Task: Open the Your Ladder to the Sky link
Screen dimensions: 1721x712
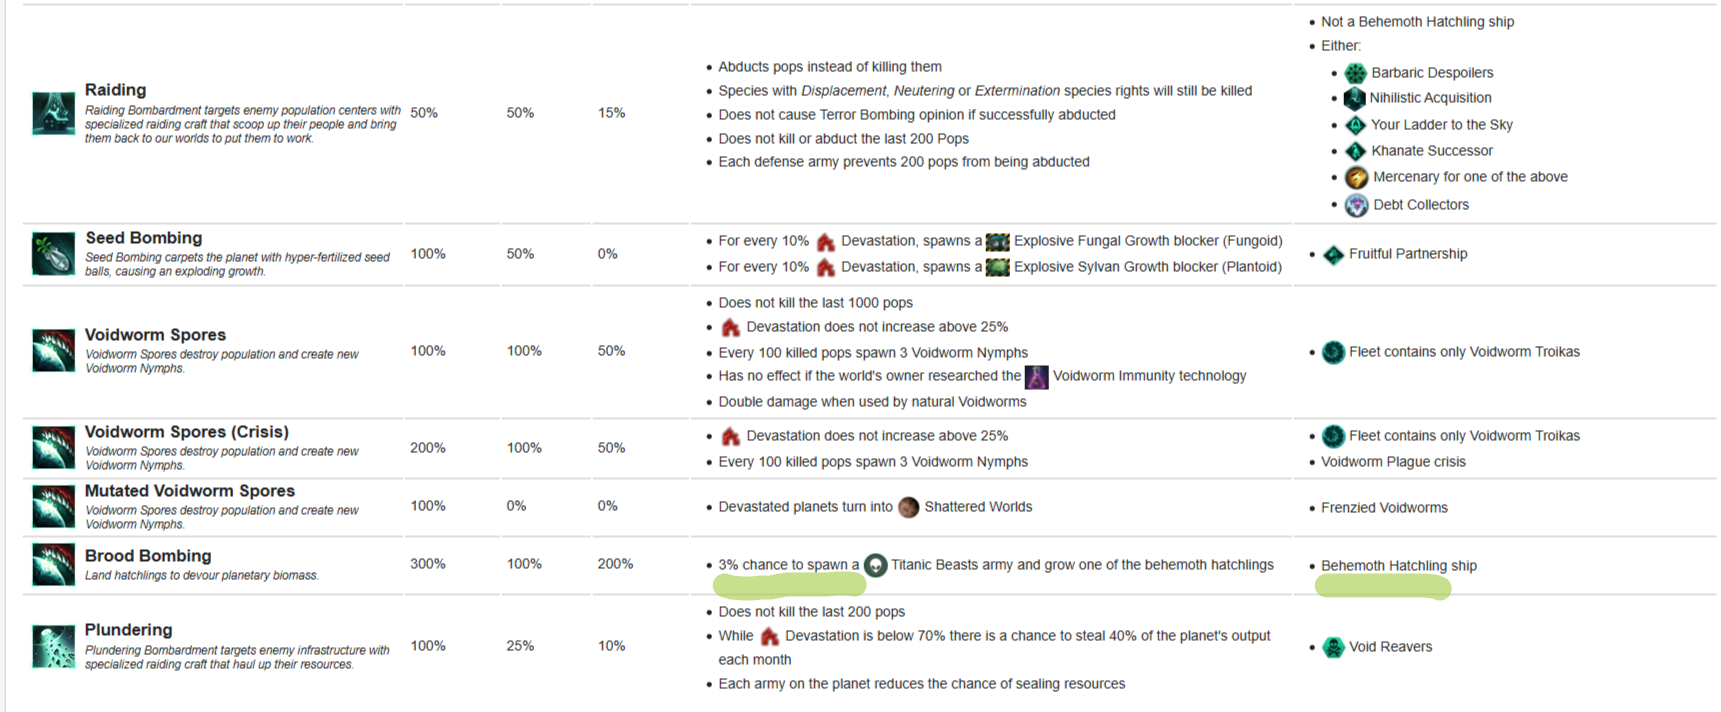Action: [x=1441, y=125]
